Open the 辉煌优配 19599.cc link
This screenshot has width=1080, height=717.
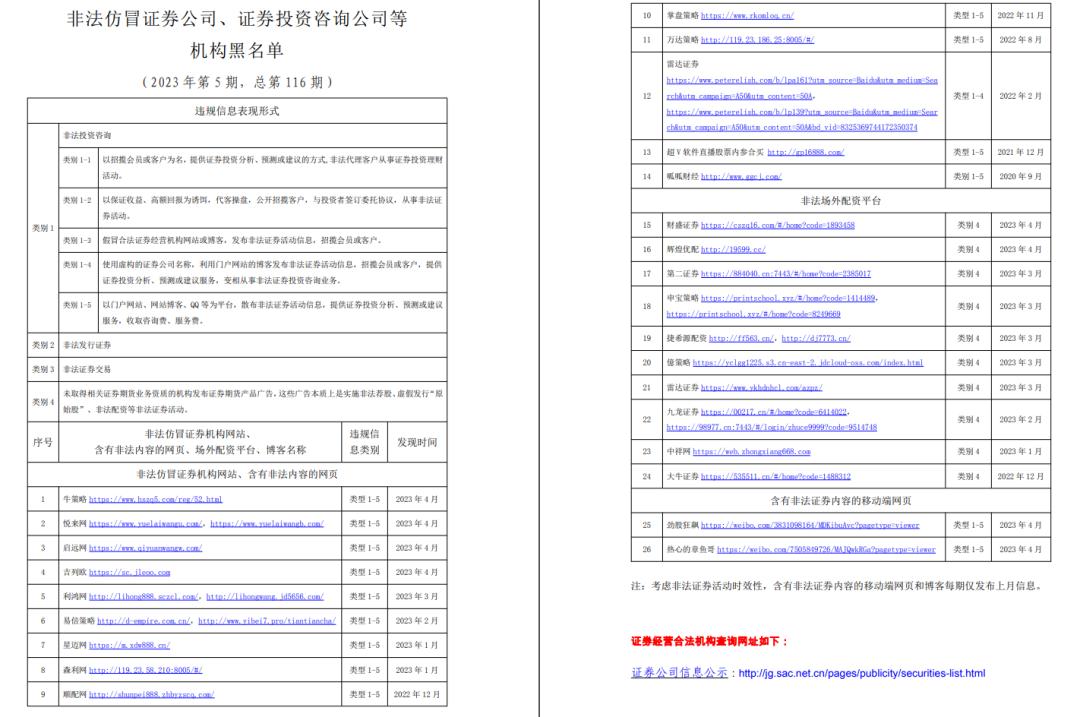coord(735,249)
